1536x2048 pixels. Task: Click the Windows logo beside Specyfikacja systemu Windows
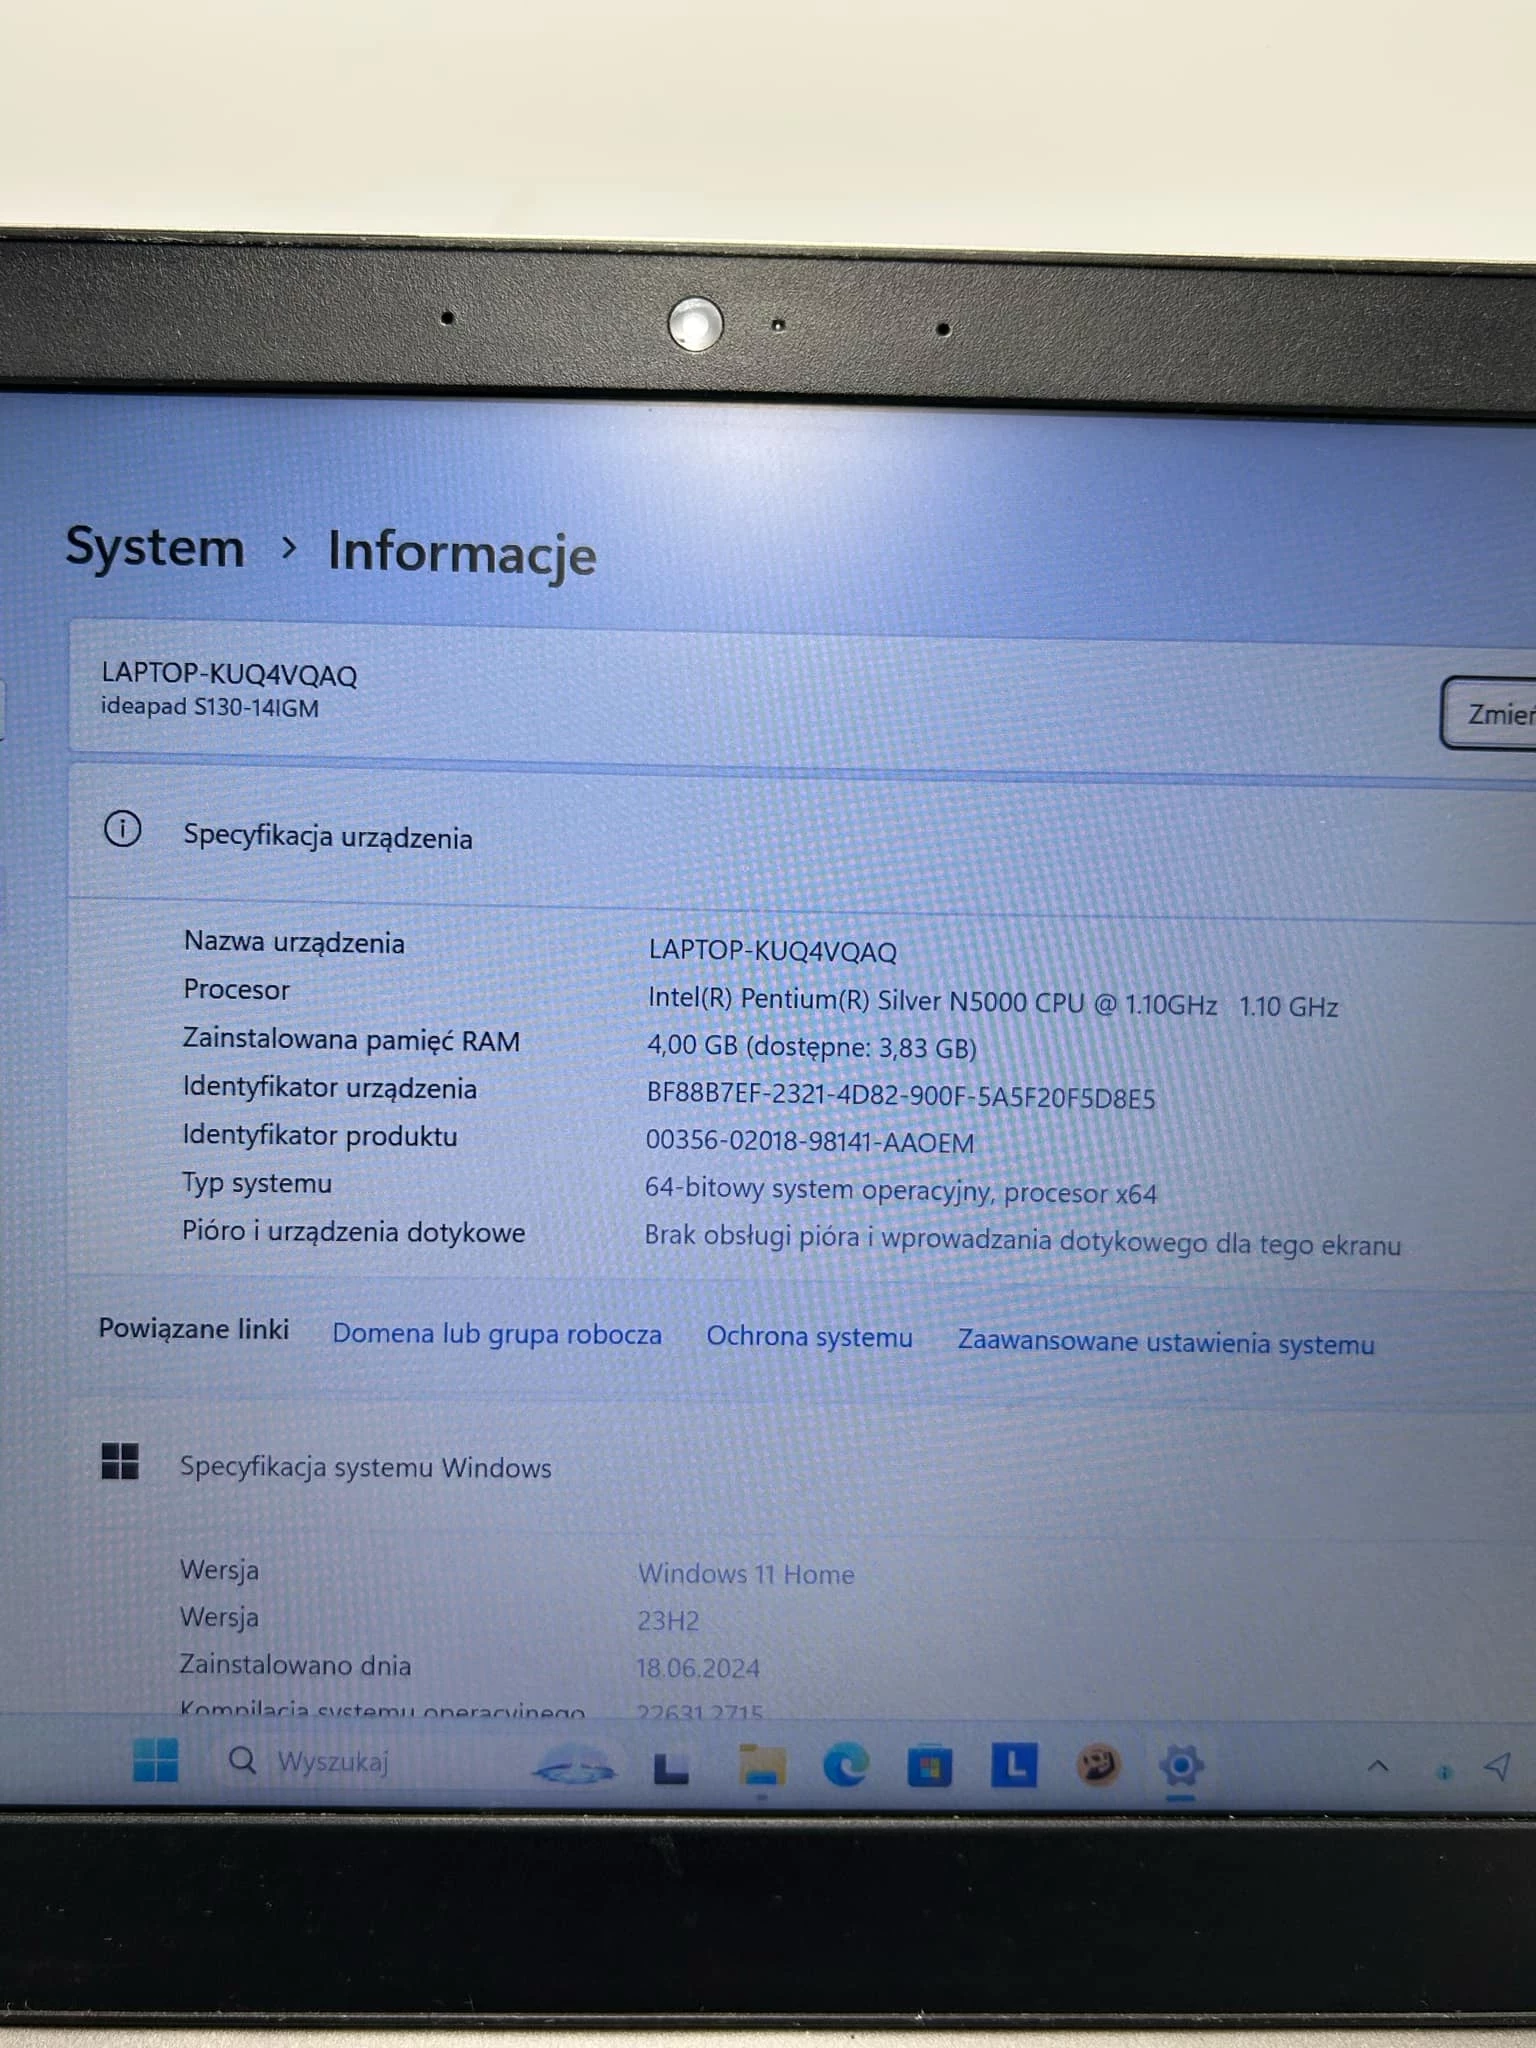pos(120,1461)
